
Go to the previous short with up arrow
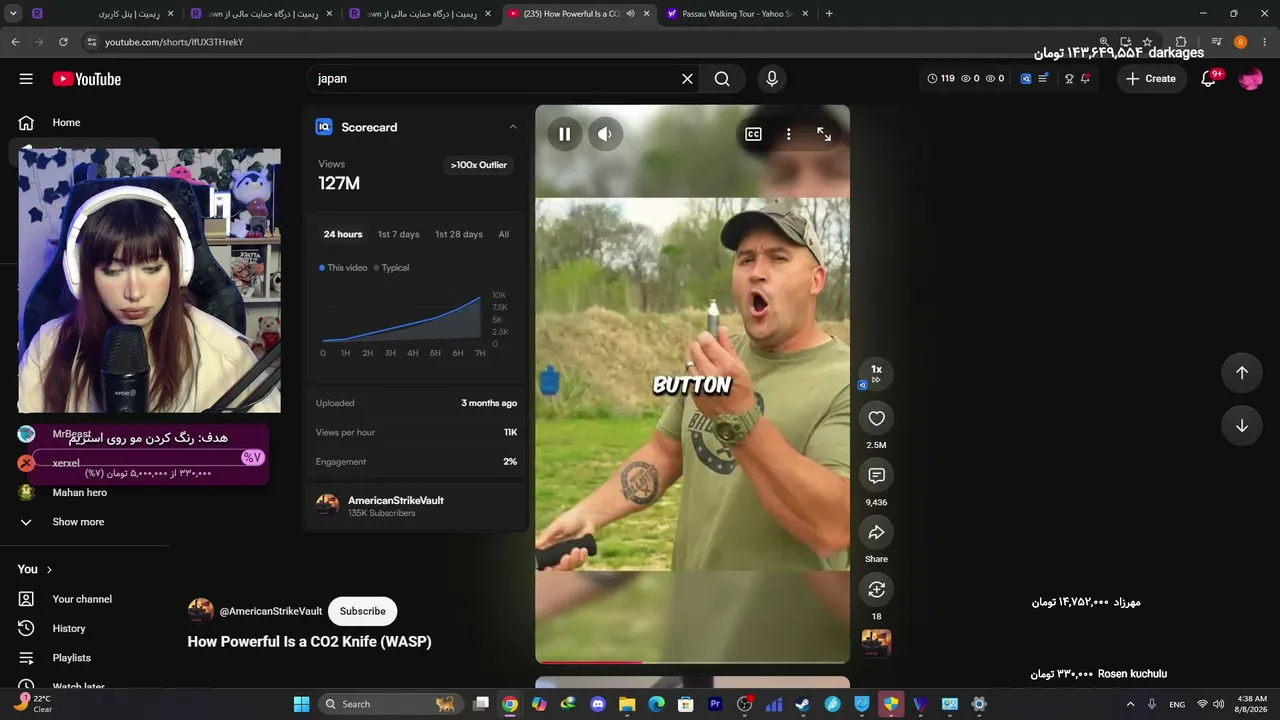[x=1241, y=372]
